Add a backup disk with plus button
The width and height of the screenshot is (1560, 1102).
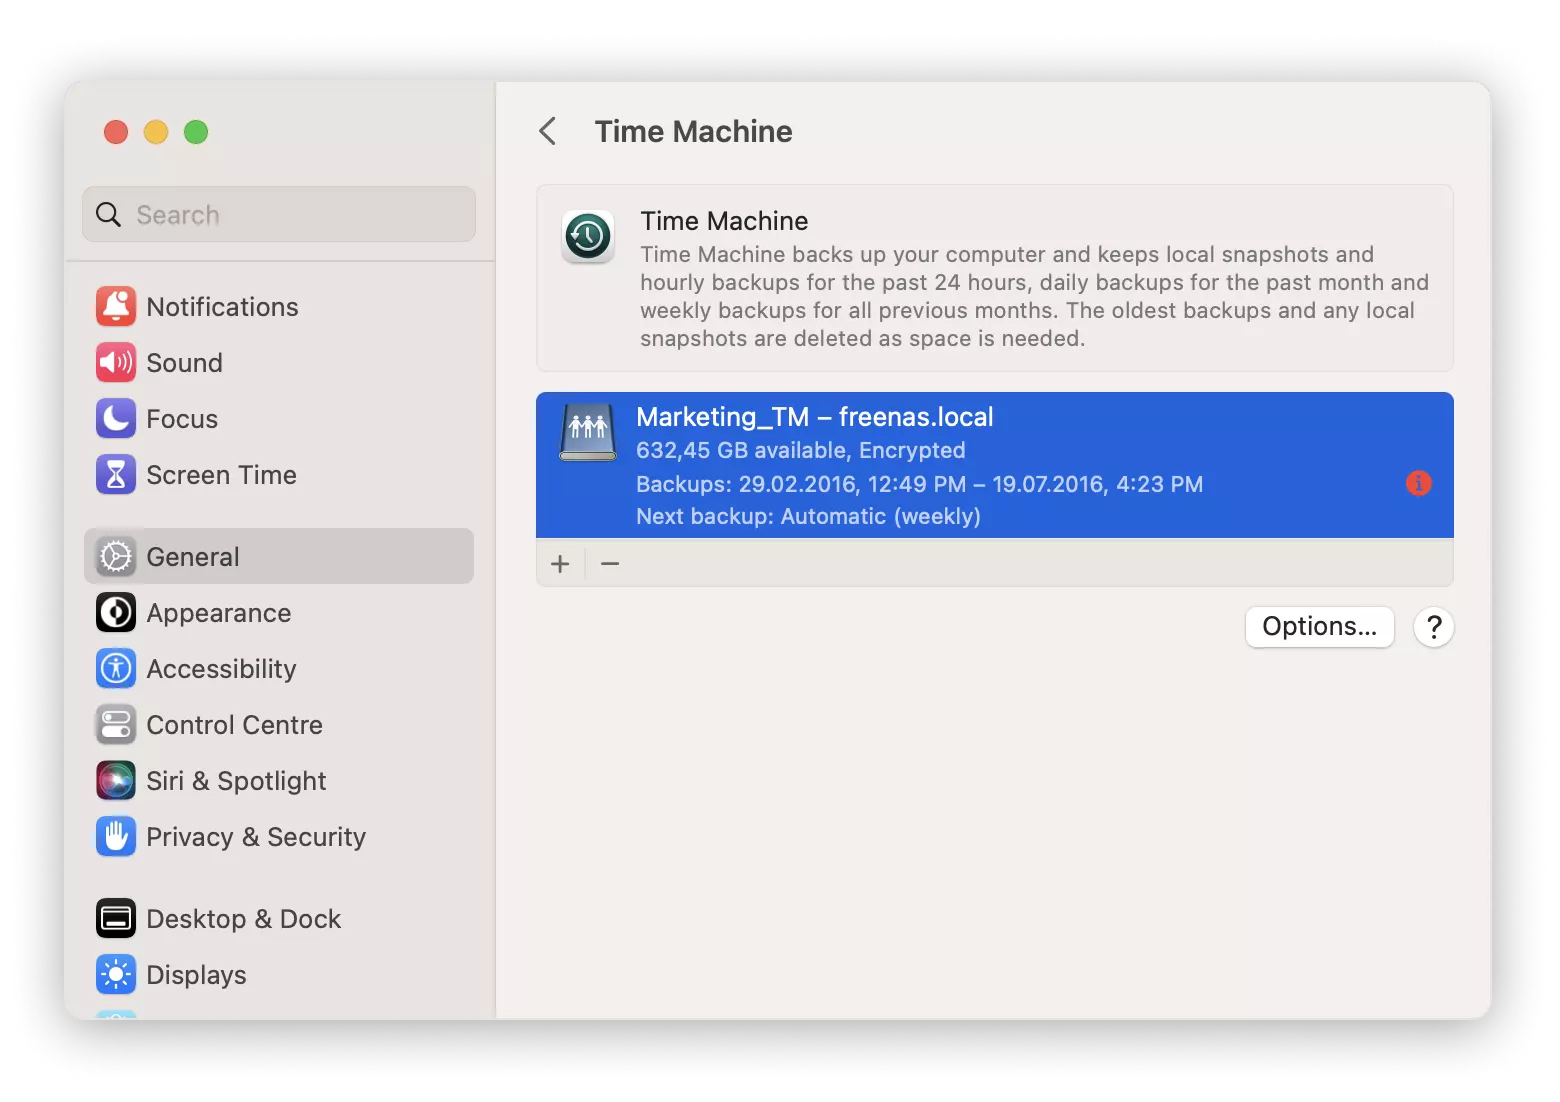(560, 564)
